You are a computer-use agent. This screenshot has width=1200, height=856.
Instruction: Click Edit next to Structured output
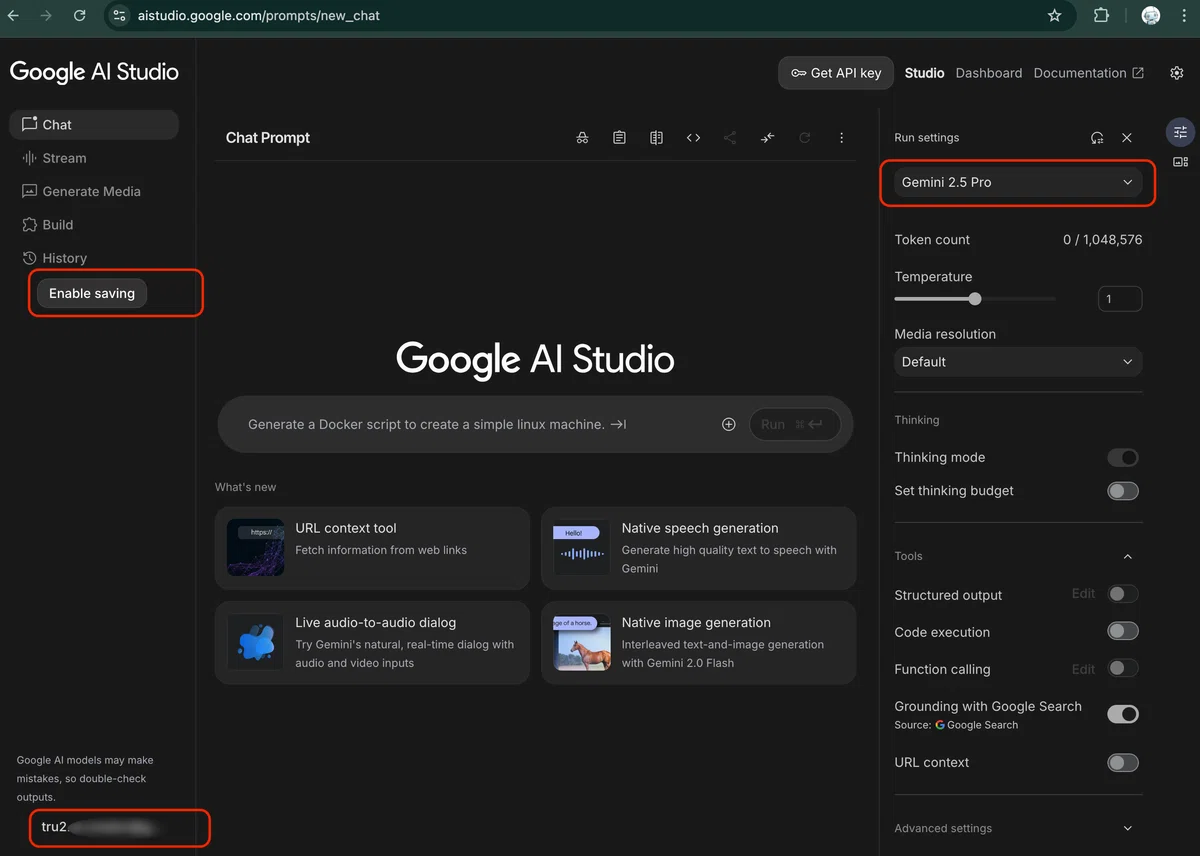(1083, 594)
